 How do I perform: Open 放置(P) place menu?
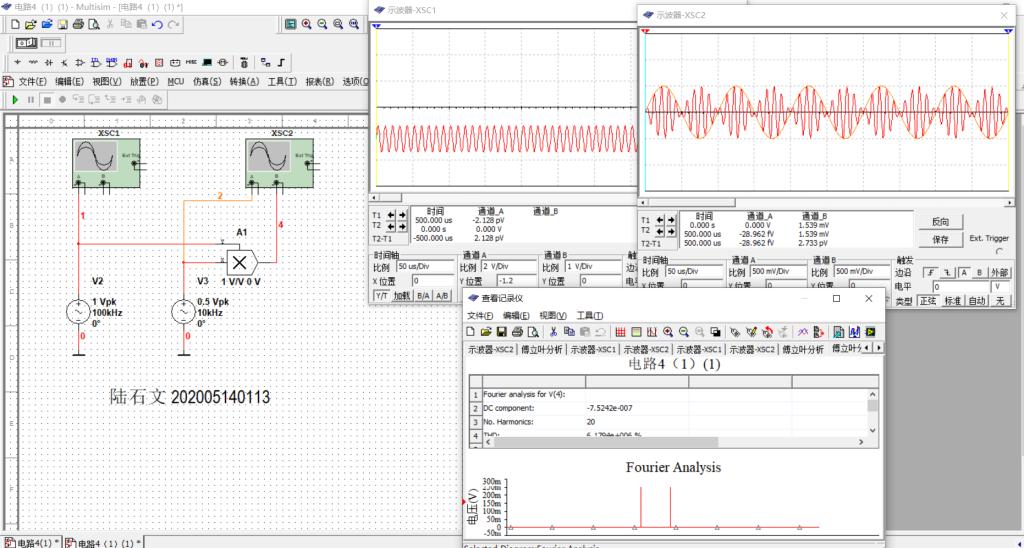[144, 82]
